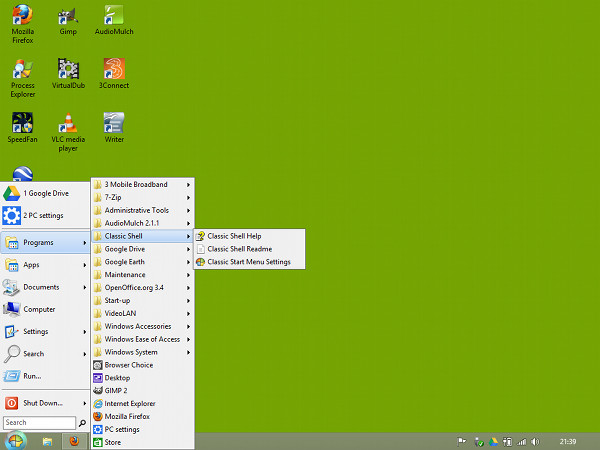Open the Mozilla Firefox desktop shortcut

pyautogui.click(x=23, y=24)
